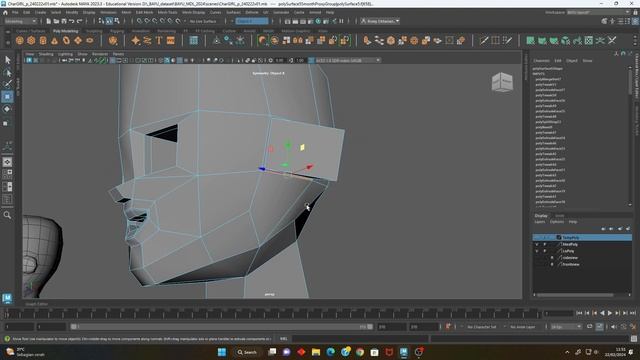Create a polygon cone from the shelf

point(54,40)
